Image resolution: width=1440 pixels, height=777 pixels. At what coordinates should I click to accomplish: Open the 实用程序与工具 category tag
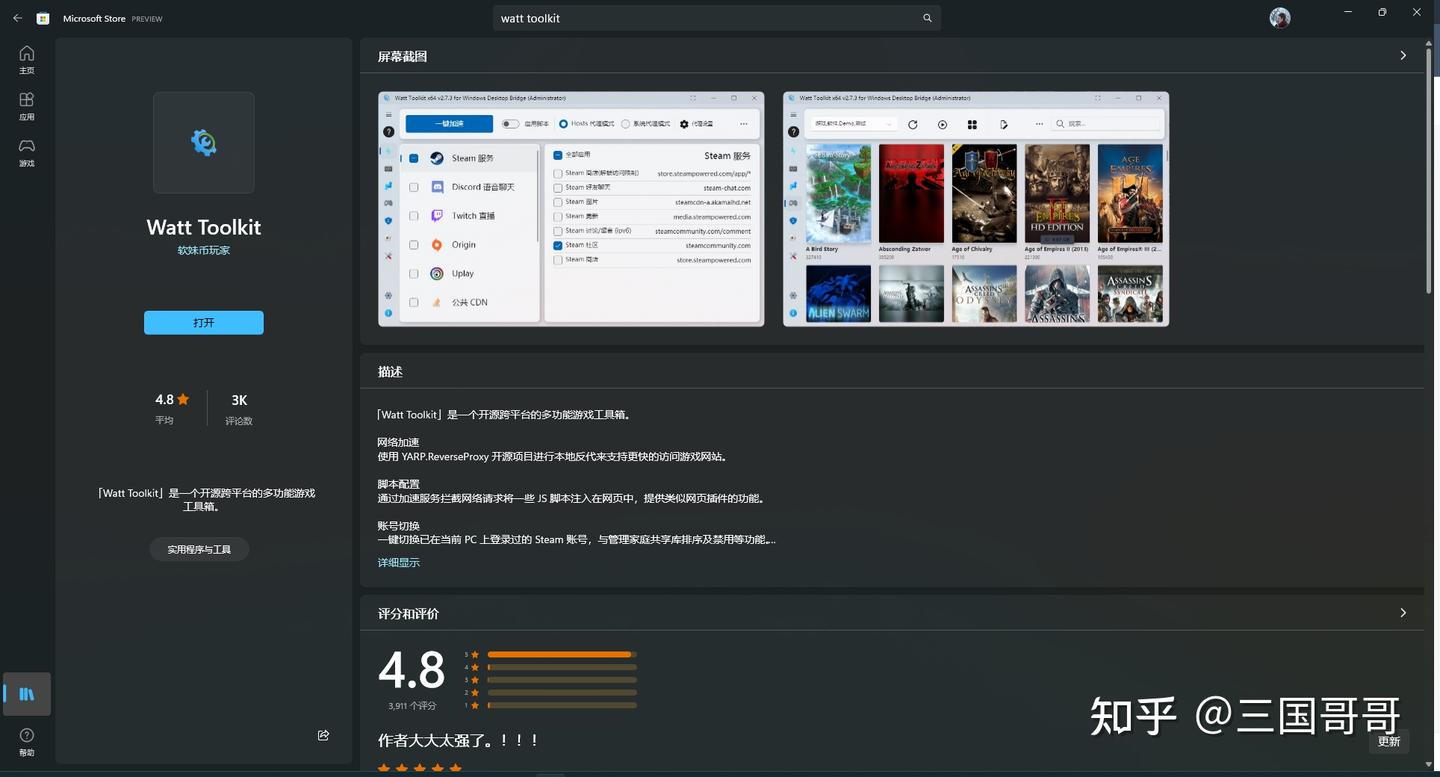(x=199, y=549)
